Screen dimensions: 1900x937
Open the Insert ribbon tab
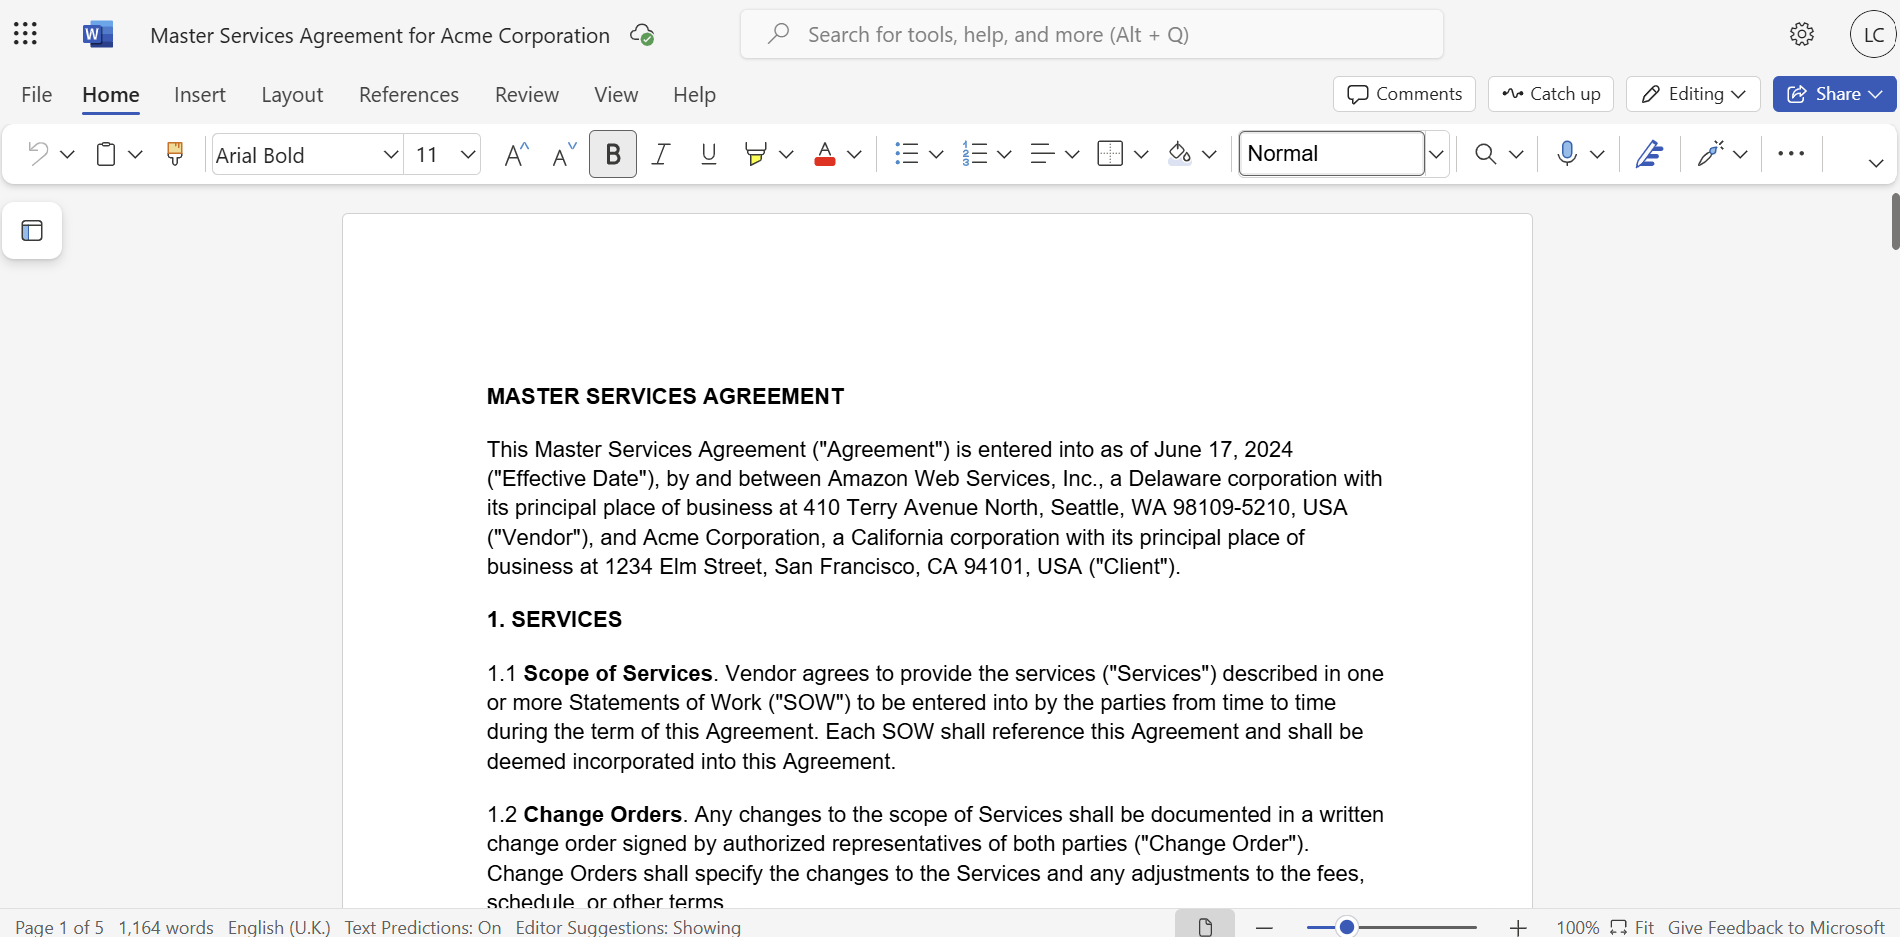[200, 94]
